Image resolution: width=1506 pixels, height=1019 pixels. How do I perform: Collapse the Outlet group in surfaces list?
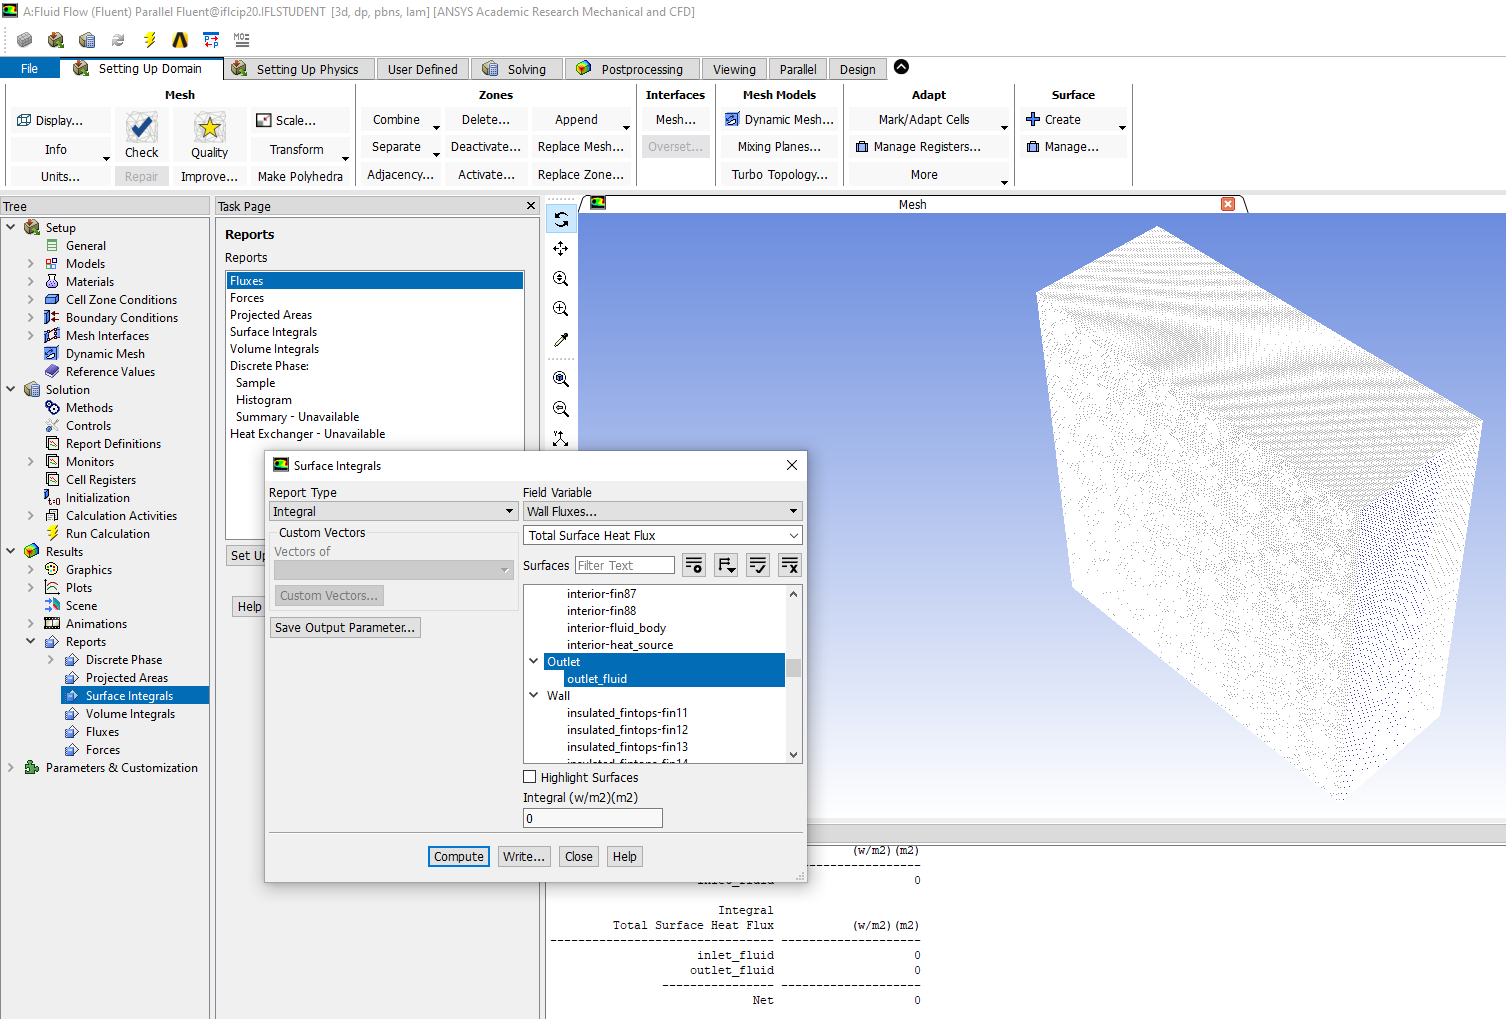[x=534, y=661]
